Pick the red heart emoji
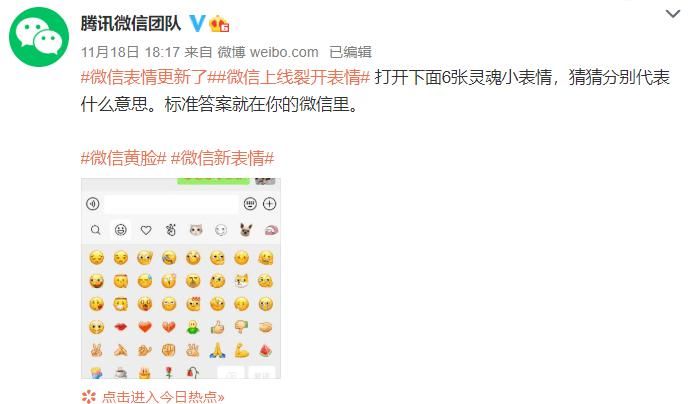Image resolution: width=692 pixels, height=404 pixels. click(x=145, y=327)
